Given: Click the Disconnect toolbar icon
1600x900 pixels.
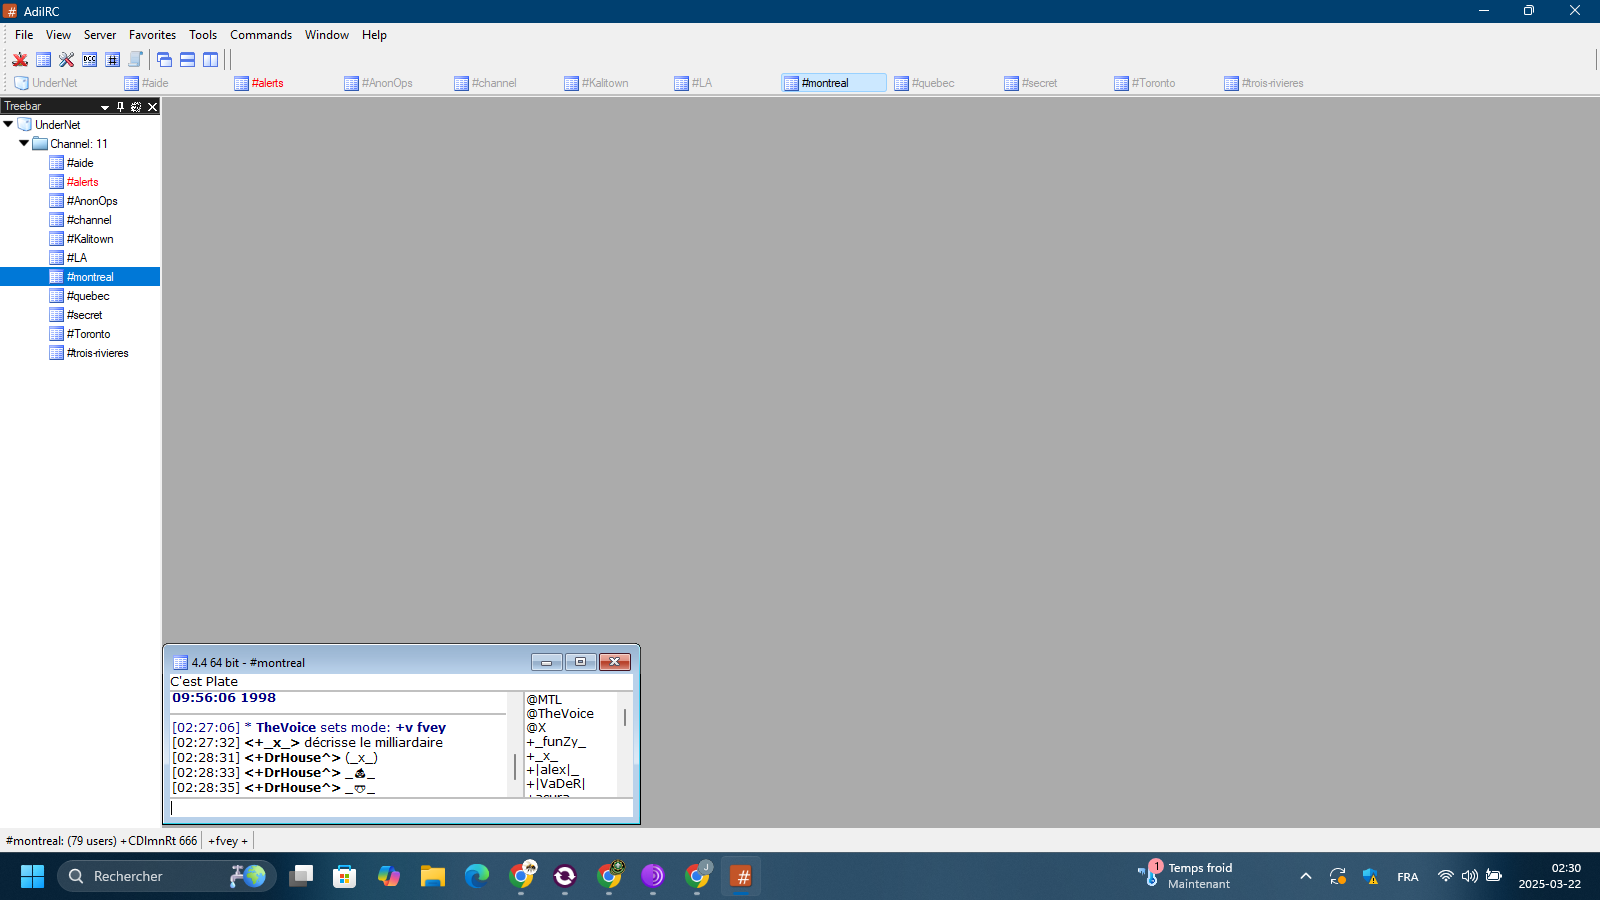Looking at the screenshot, I should tap(20, 60).
